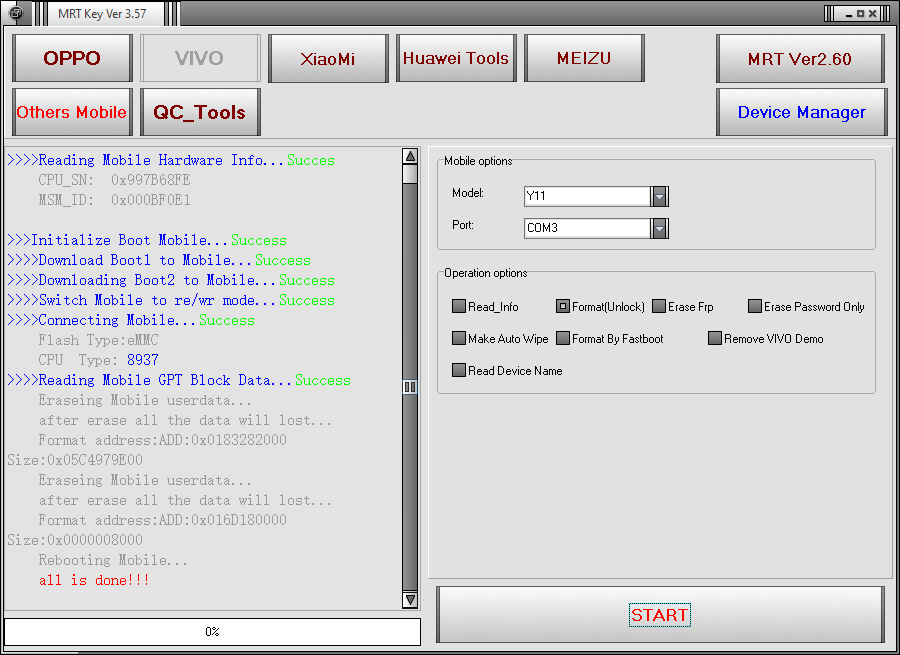Click the log scrollbar down arrow
900x655 pixels.
coord(410,600)
